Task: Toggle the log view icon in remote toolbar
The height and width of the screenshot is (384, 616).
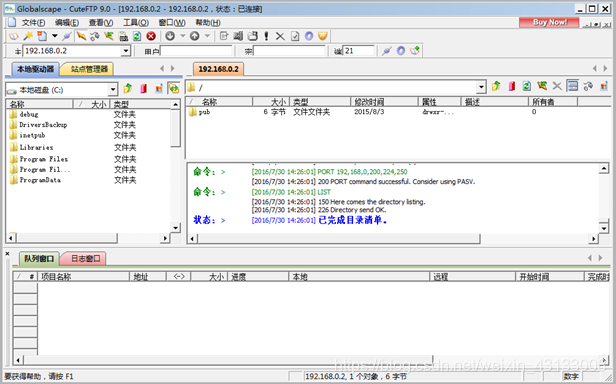Action: 572,86
